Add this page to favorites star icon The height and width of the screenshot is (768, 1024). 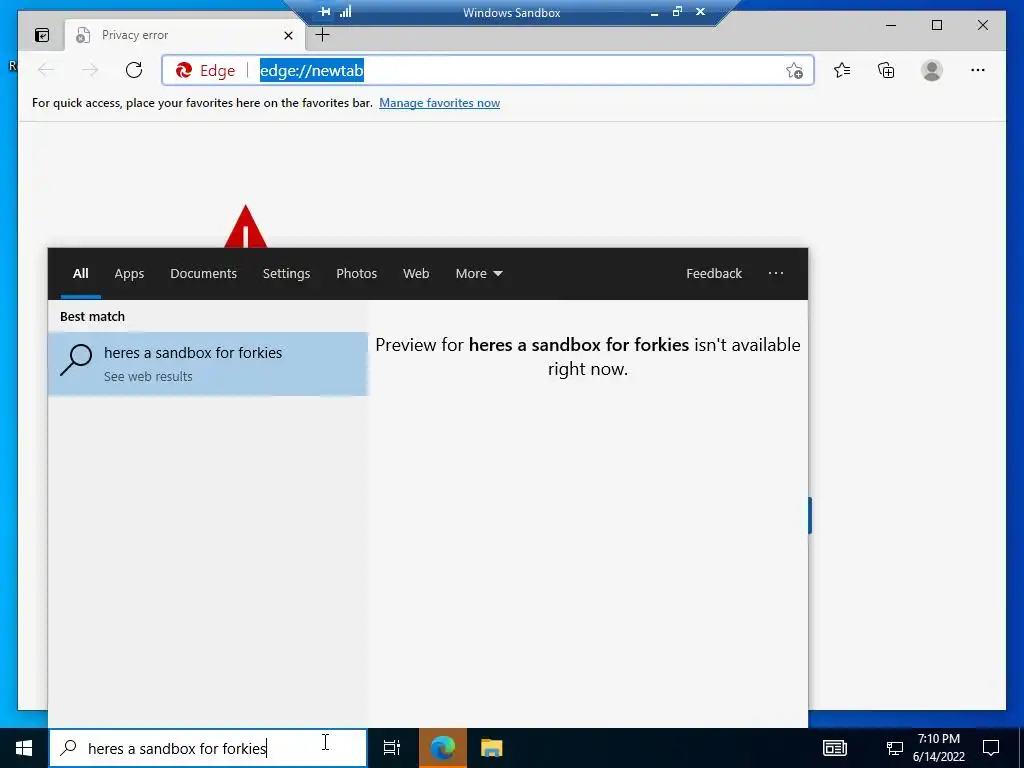tap(794, 71)
